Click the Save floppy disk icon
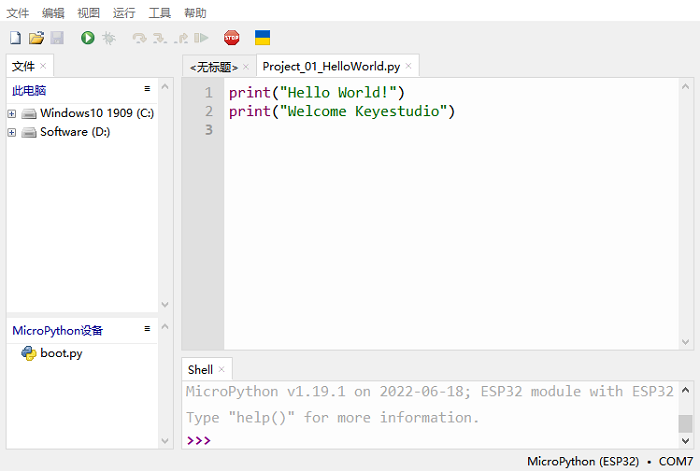This screenshot has width=700, height=471. click(x=57, y=38)
